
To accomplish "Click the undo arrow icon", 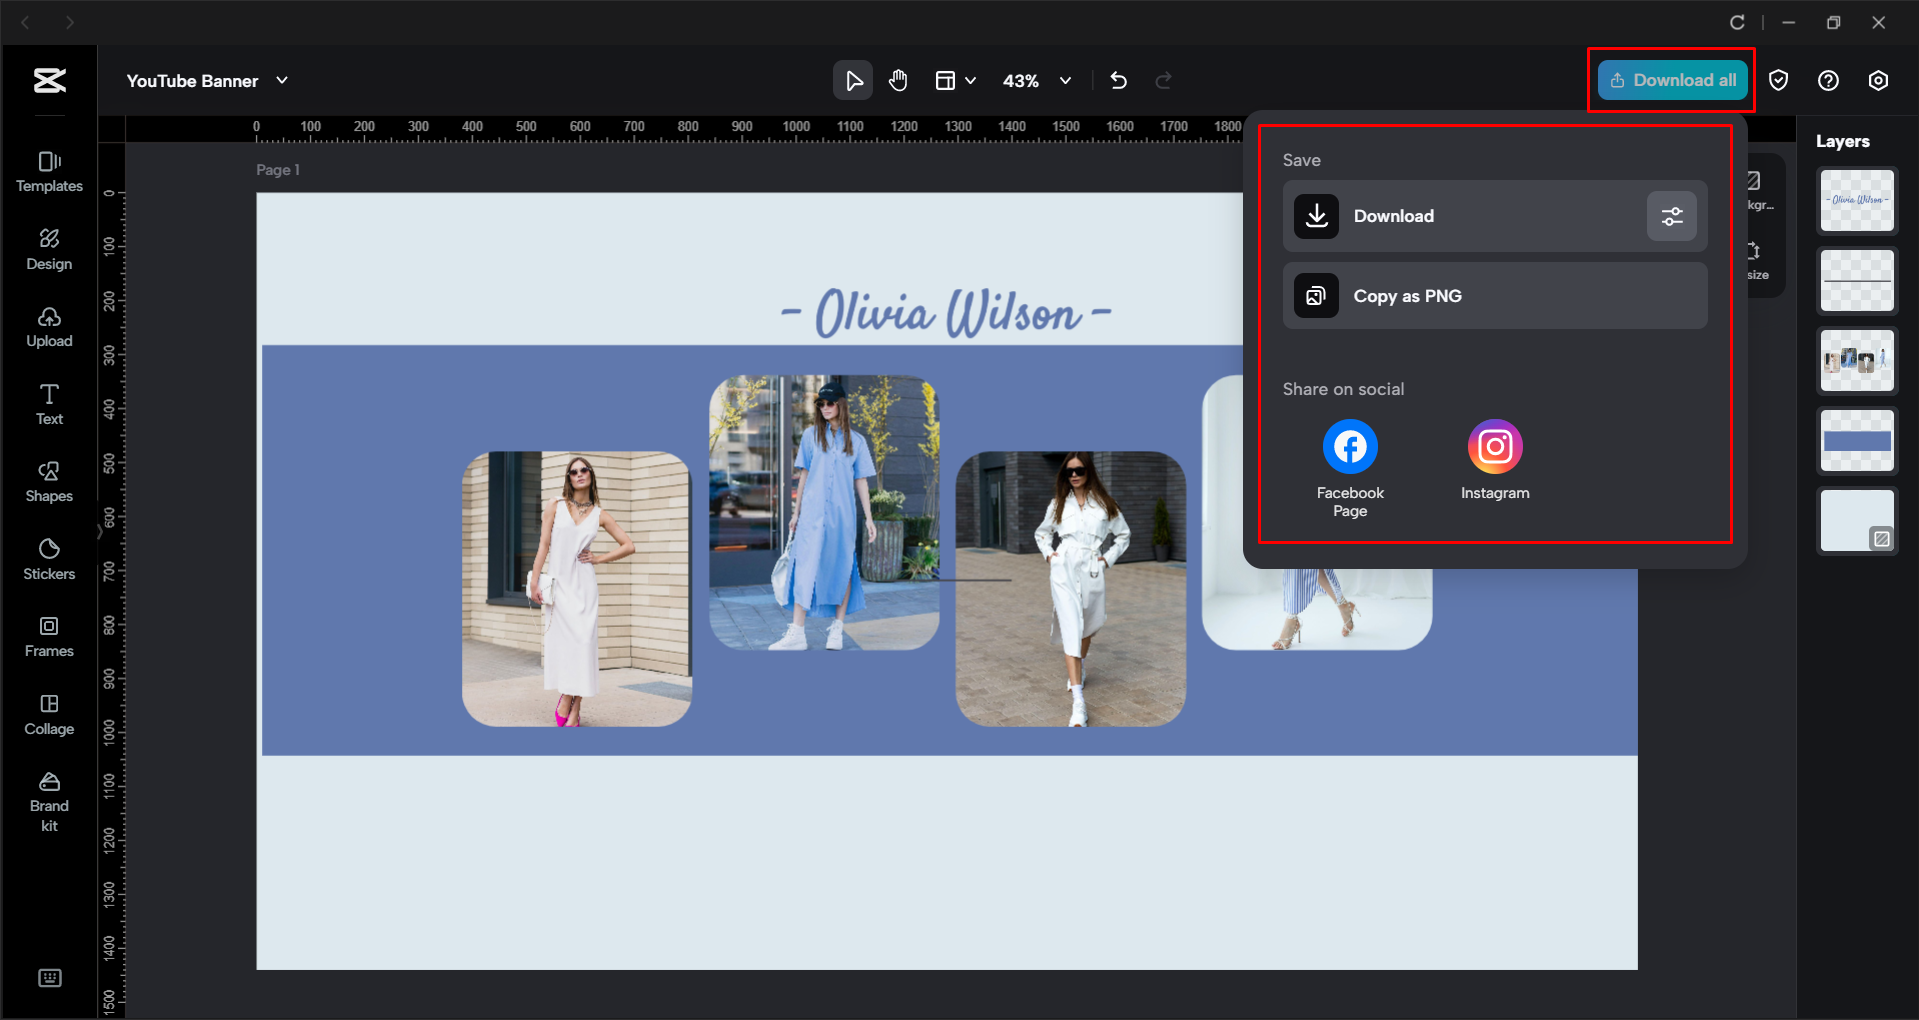I will point(1118,80).
